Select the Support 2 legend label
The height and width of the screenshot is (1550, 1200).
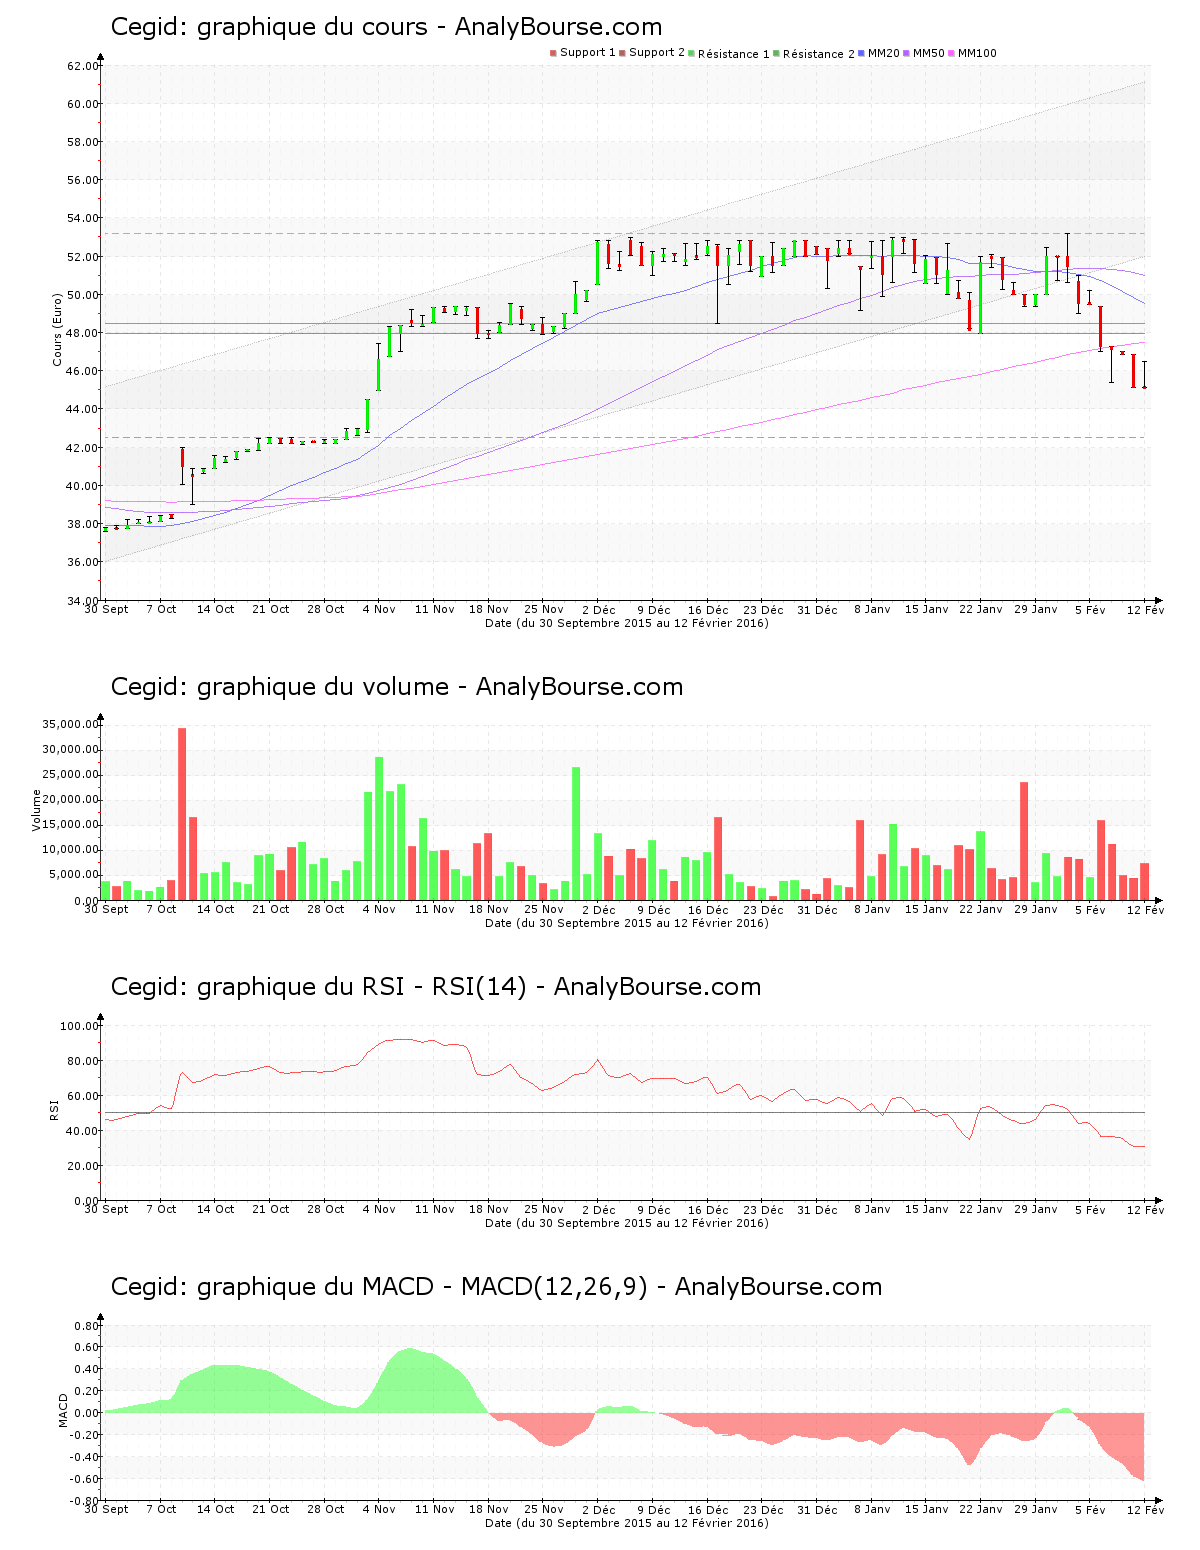click(x=657, y=53)
